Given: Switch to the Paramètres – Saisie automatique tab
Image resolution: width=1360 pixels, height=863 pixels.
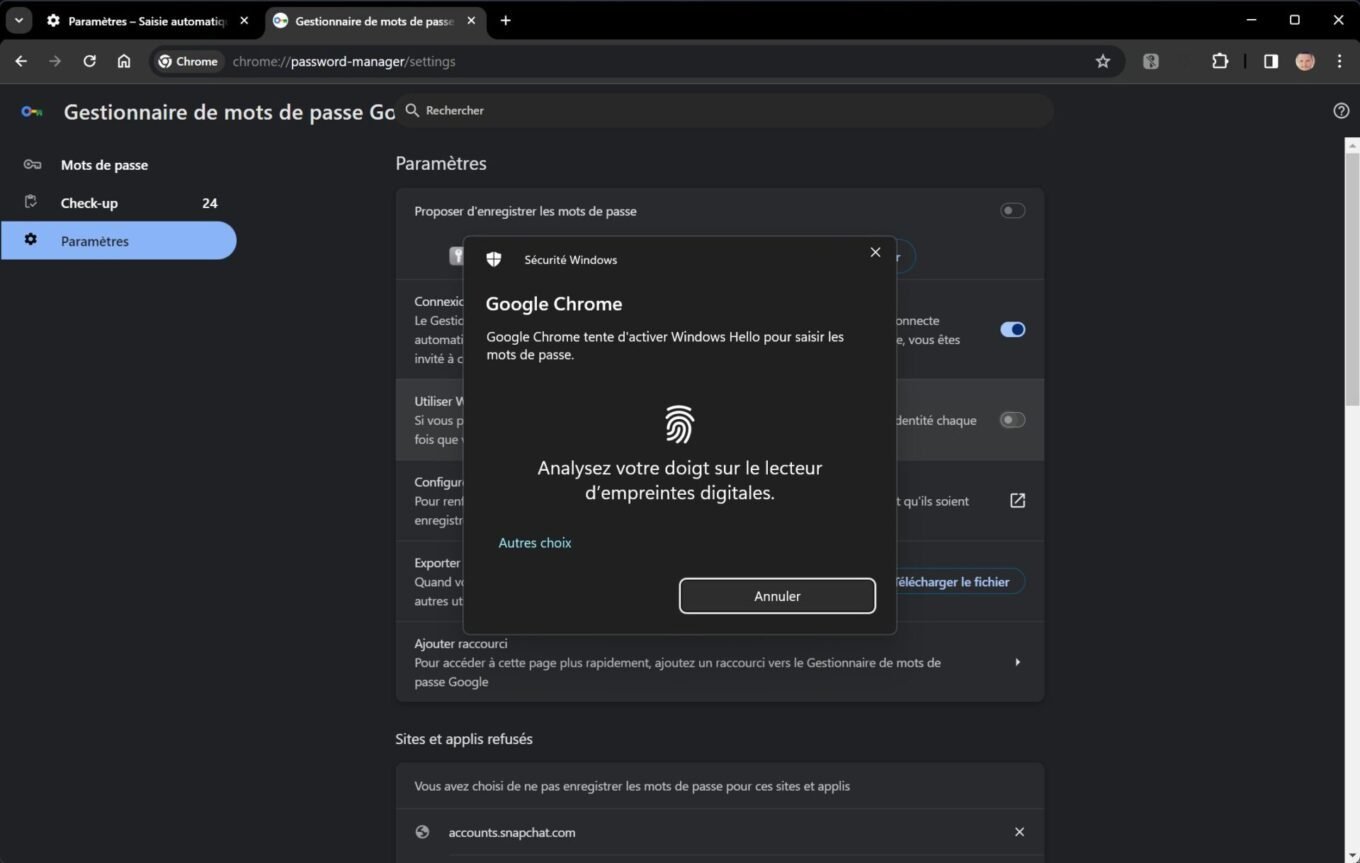Looking at the screenshot, I should [147, 20].
